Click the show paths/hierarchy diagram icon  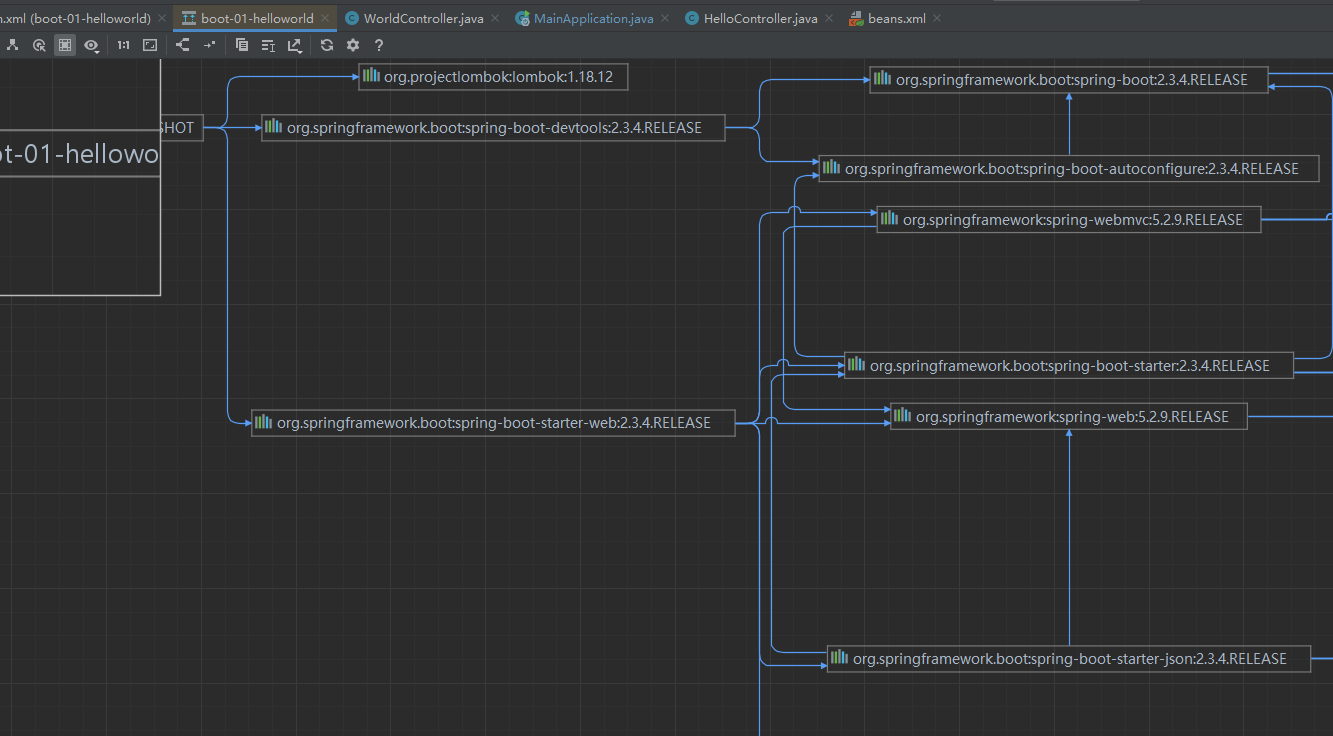point(13,45)
